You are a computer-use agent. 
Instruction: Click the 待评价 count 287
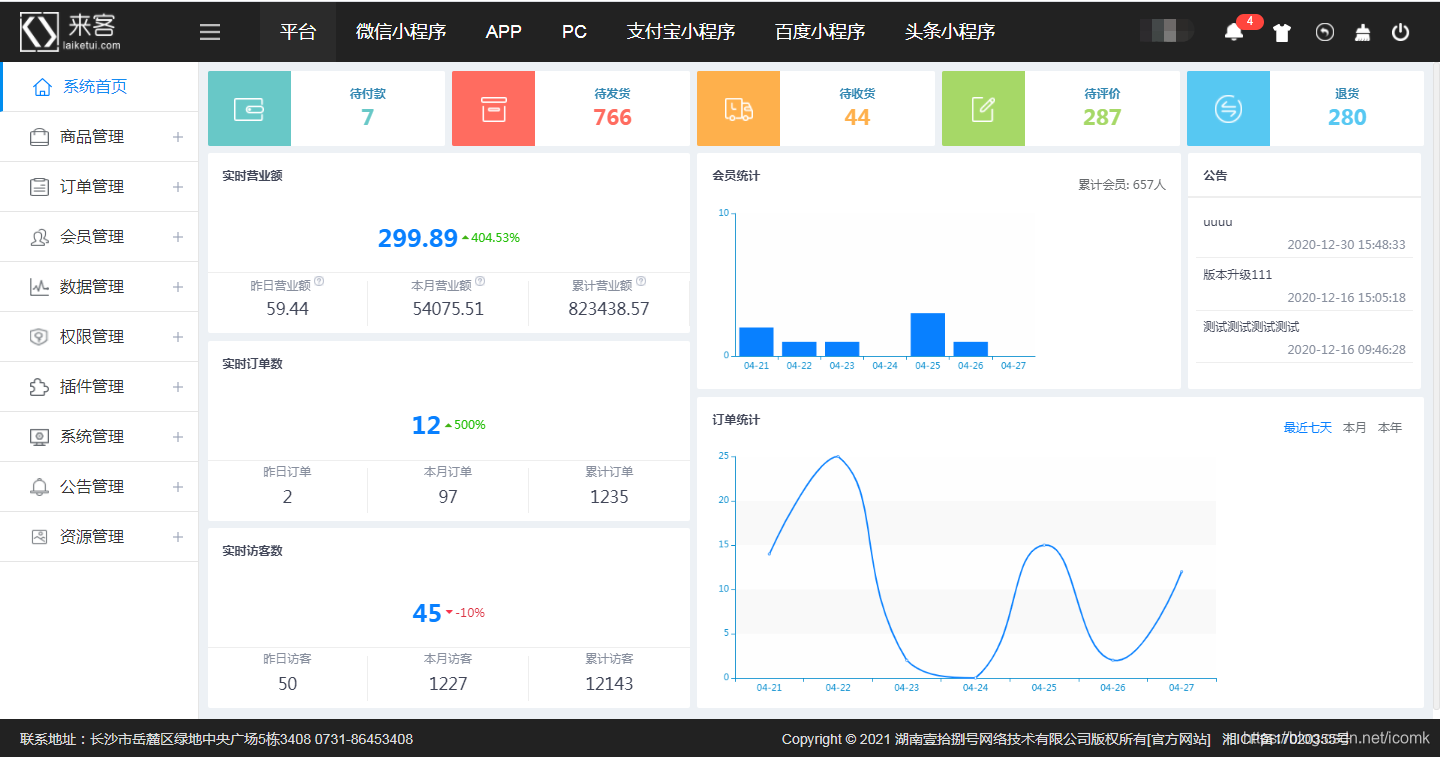click(x=1102, y=117)
